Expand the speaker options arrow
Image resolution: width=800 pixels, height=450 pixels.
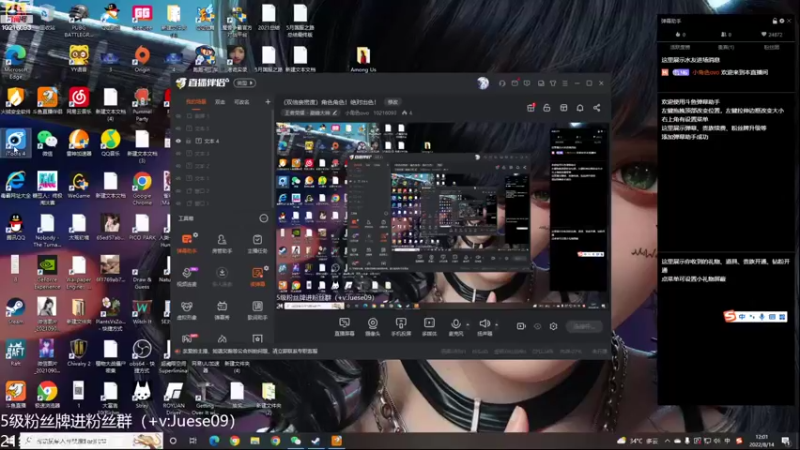click(496, 324)
